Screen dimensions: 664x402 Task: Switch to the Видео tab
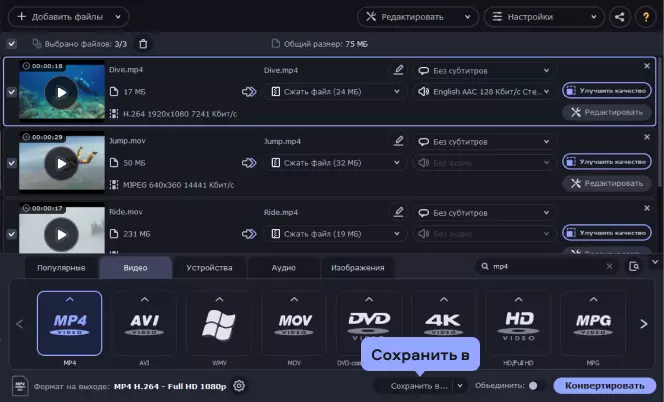[x=136, y=268]
